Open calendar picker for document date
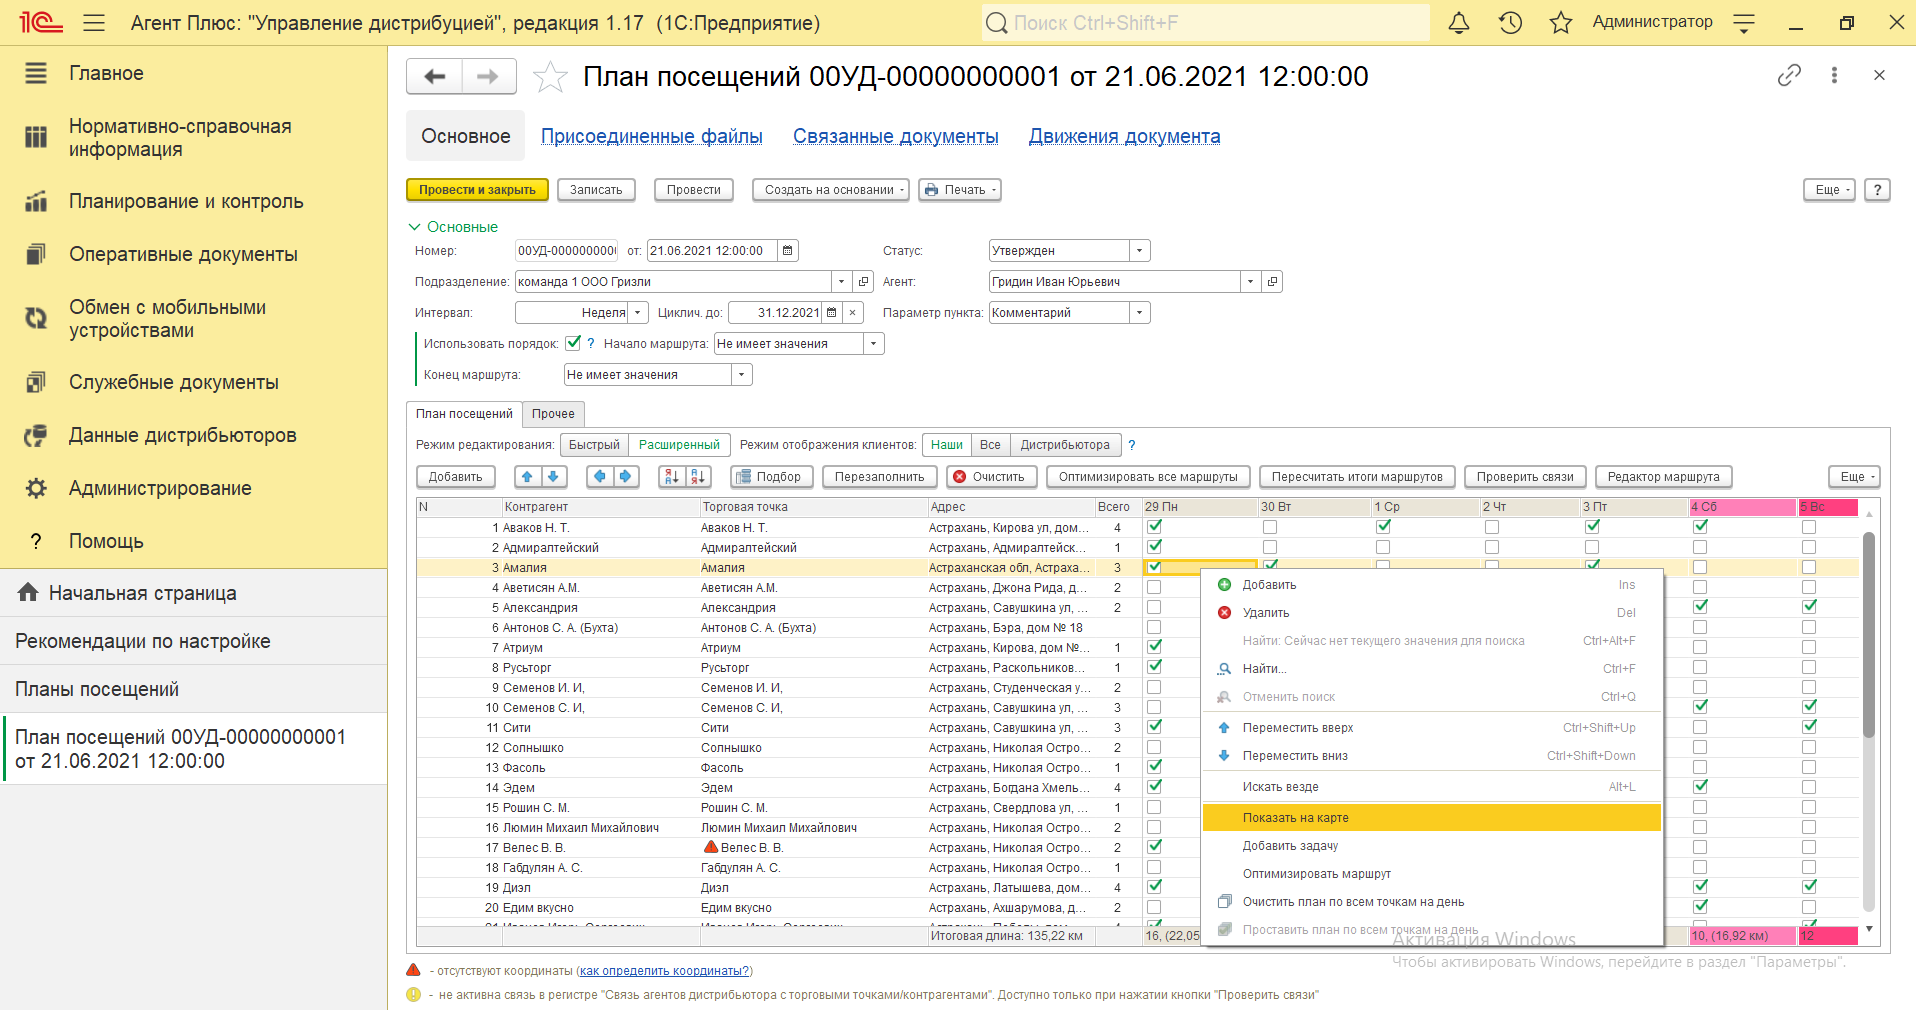Viewport: 1916px width, 1010px height. 788,251
